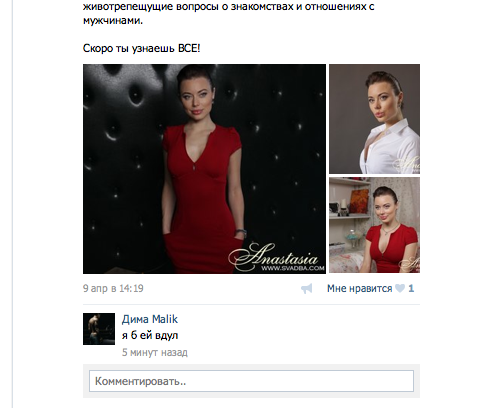The height and width of the screenshot is (408, 493).
Task: Open the bottom-right red dress photo
Action: pyautogui.click(x=375, y=225)
